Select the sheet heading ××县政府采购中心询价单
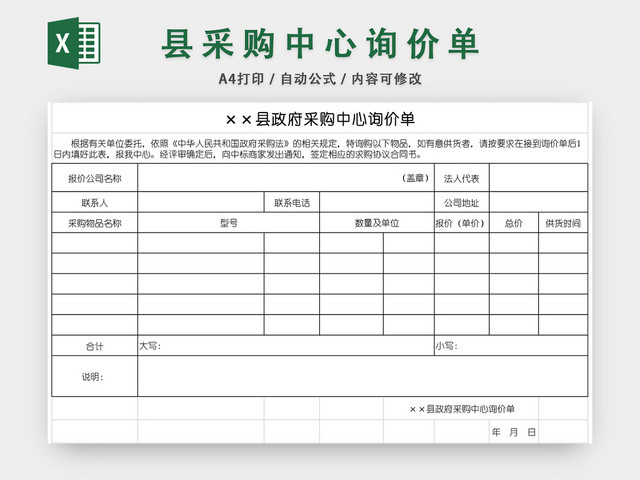The image size is (640, 480). coord(320,120)
